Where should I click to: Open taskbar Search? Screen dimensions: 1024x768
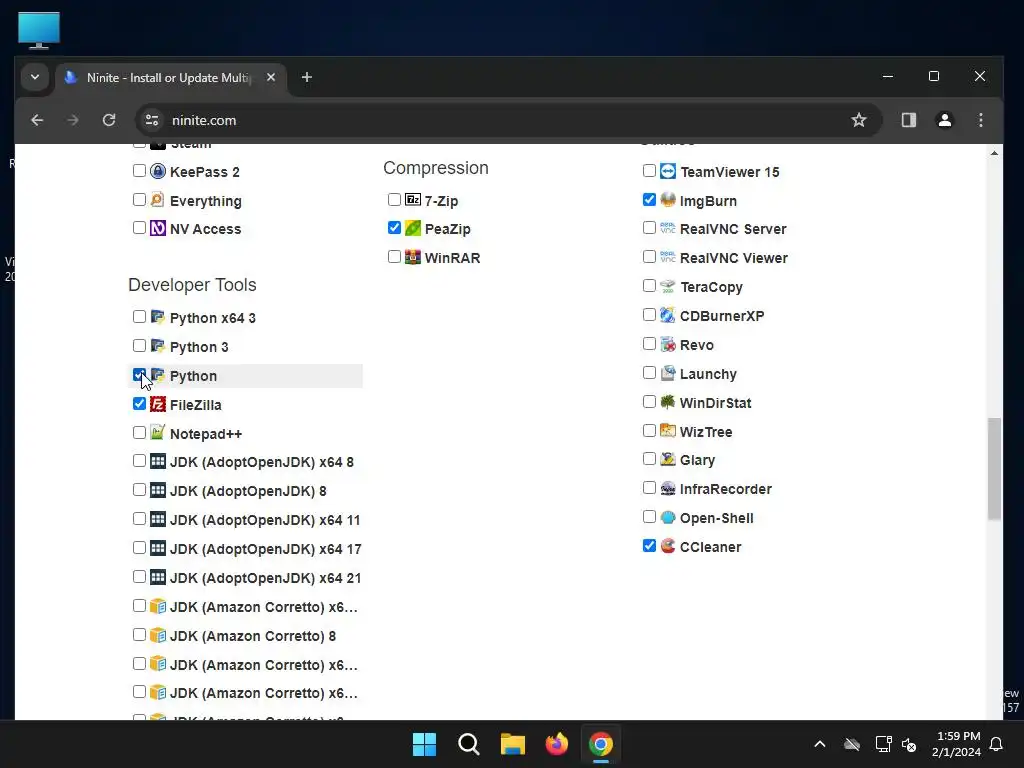click(468, 744)
